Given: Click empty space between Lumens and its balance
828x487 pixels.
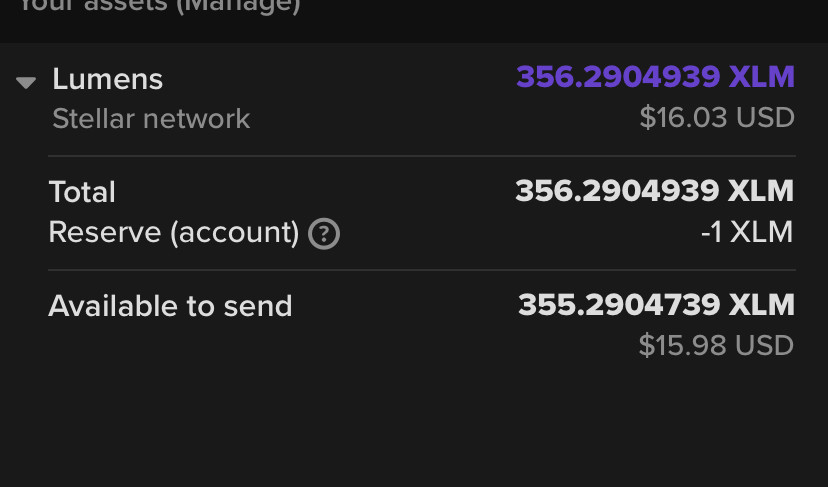Looking at the screenshot, I should click(340, 79).
